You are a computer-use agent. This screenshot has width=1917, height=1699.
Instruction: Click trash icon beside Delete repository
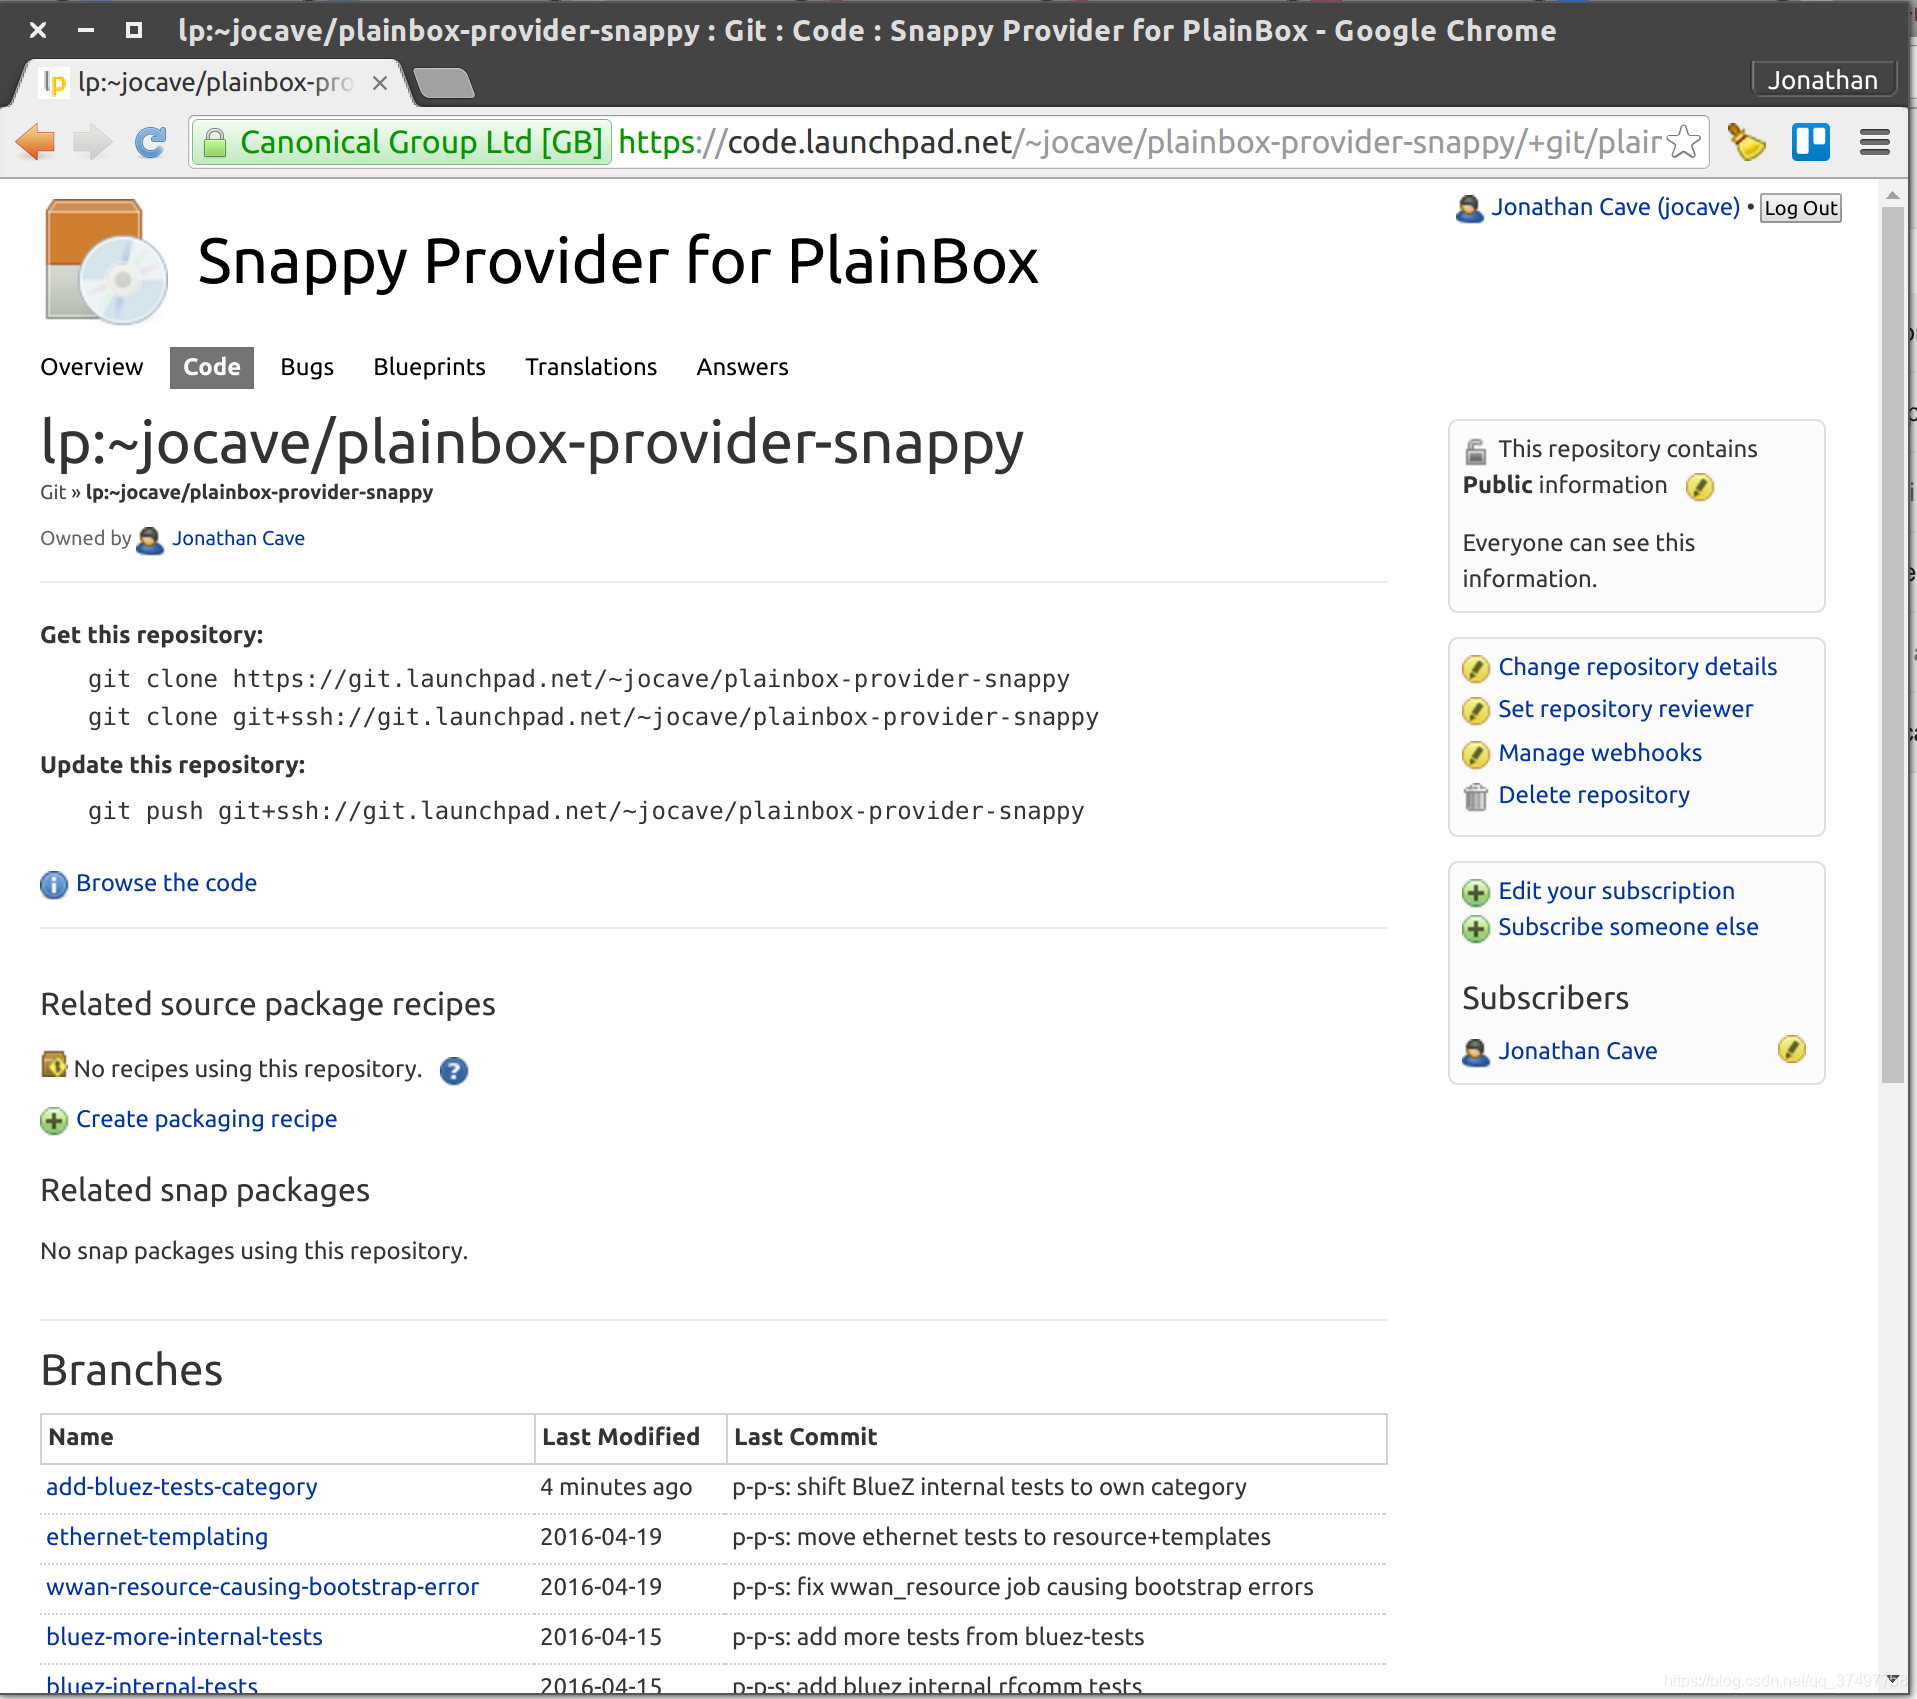click(x=1476, y=797)
